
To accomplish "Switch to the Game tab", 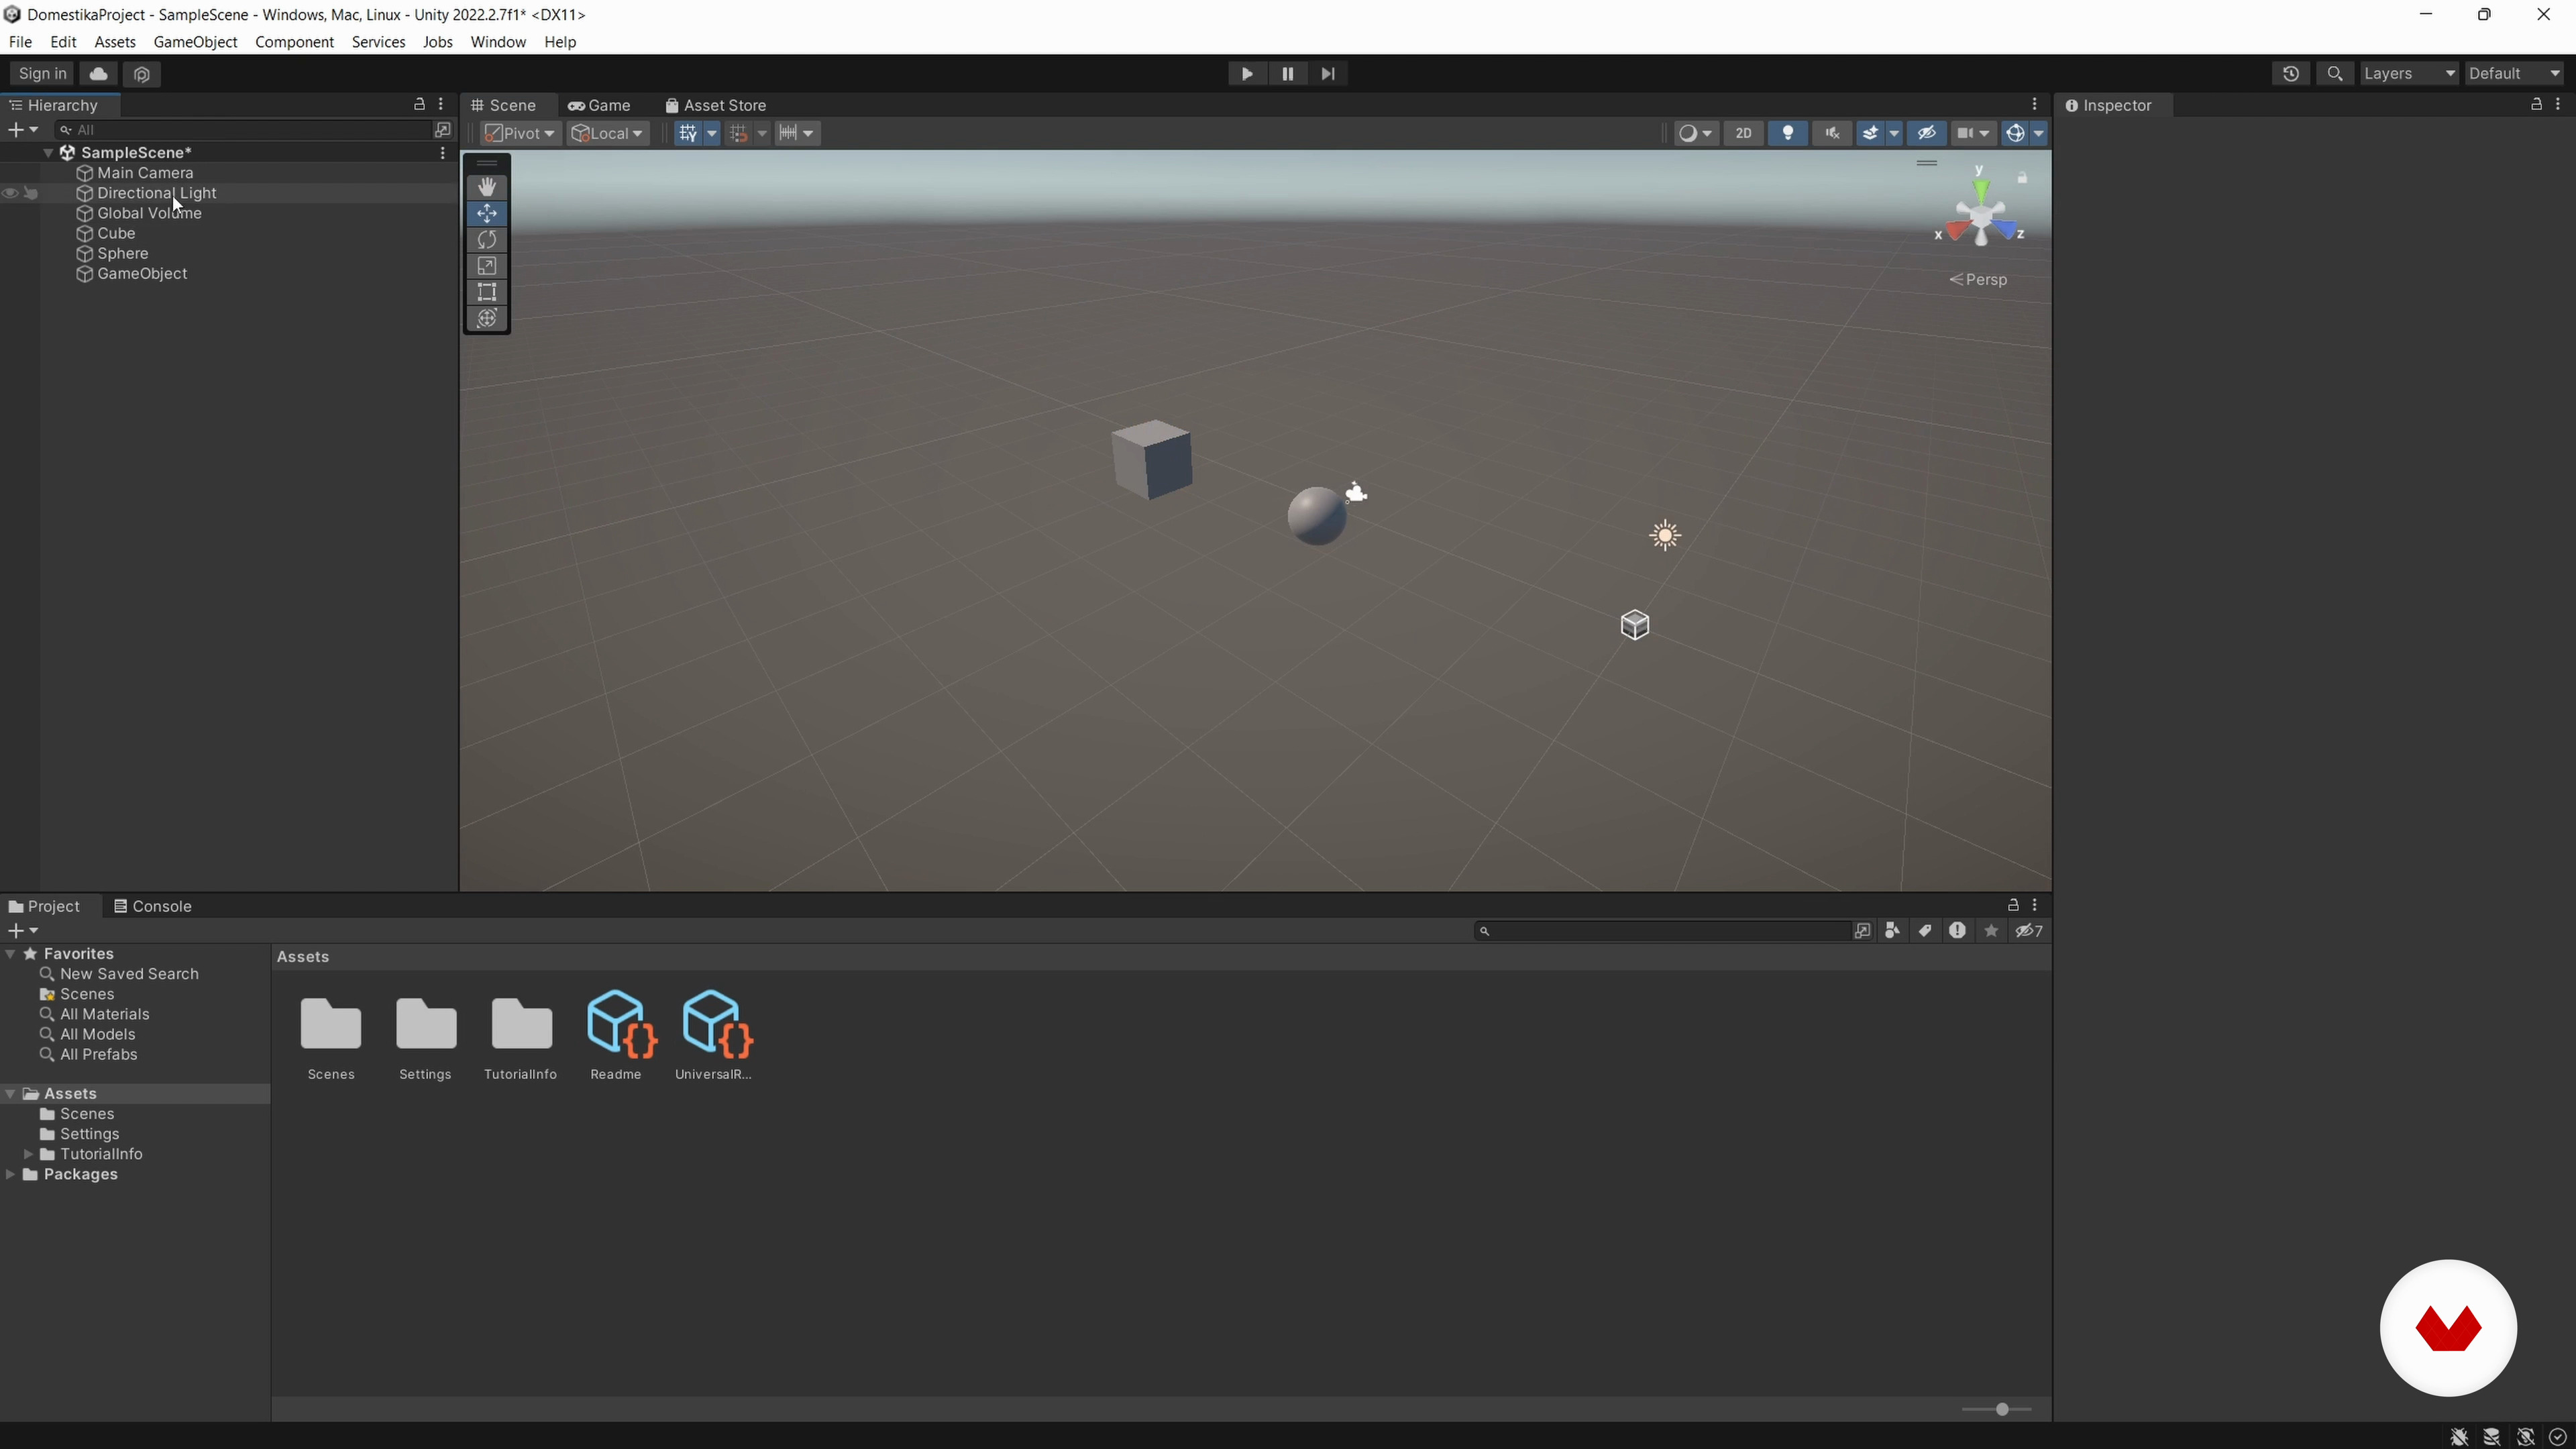I will 599,105.
